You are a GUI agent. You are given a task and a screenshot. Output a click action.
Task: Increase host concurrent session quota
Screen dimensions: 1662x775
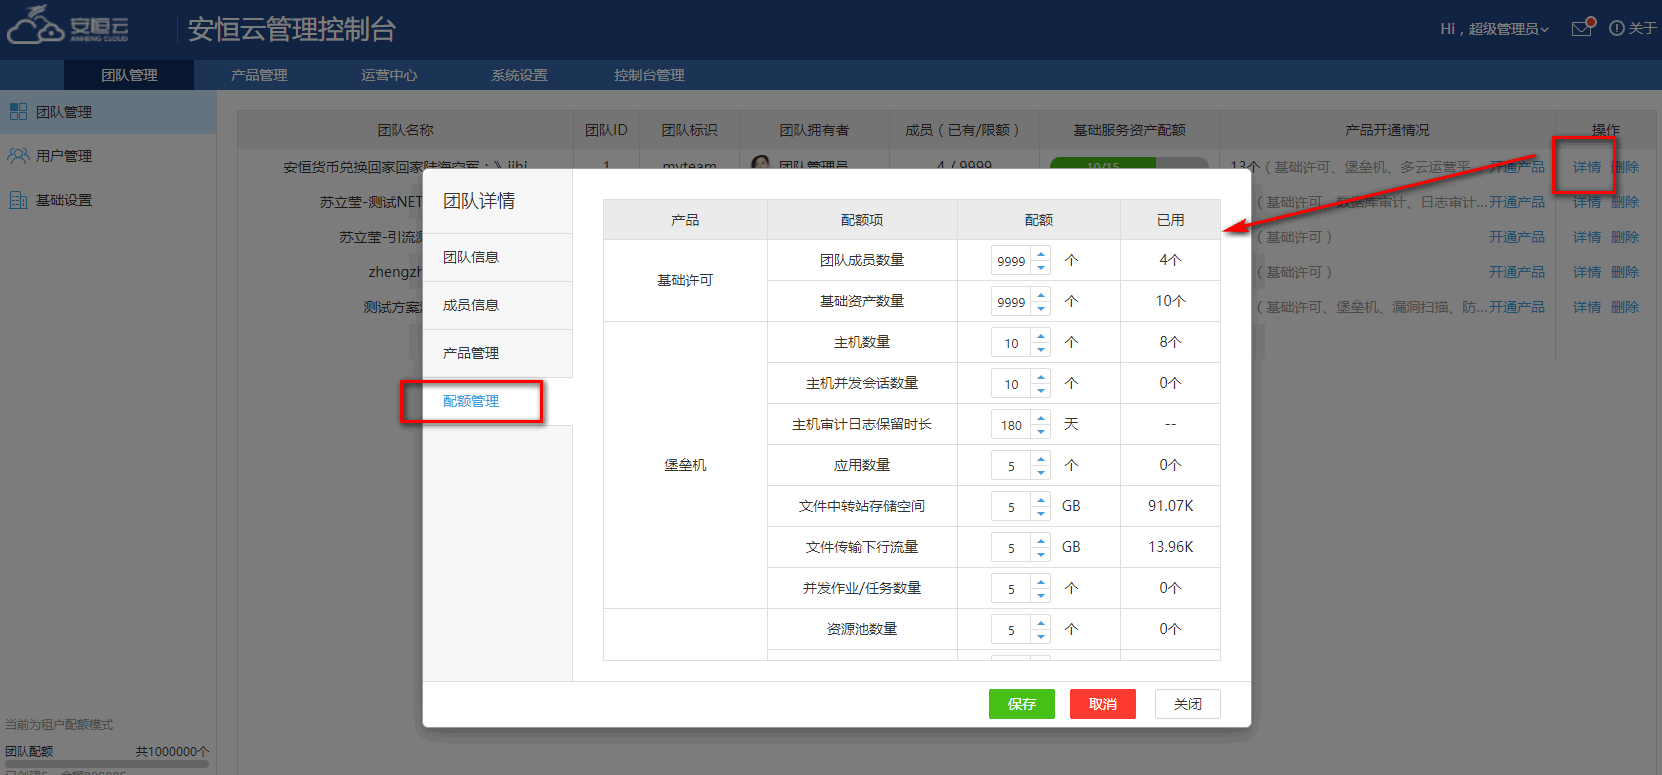point(1041,377)
